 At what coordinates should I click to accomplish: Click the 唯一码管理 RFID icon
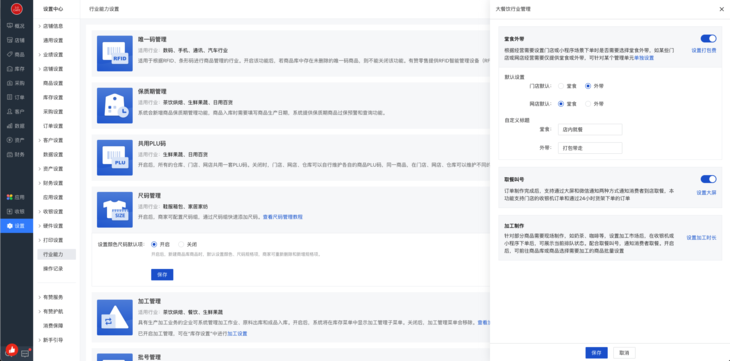[x=115, y=54]
